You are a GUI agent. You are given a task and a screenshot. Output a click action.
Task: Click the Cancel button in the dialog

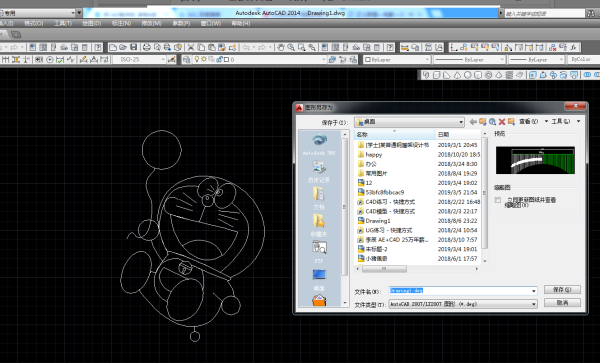pyautogui.click(x=562, y=303)
